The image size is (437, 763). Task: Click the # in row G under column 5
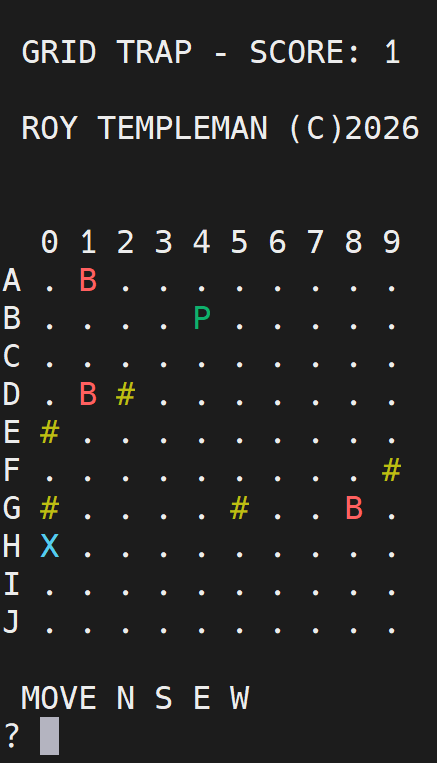[239, 508]
